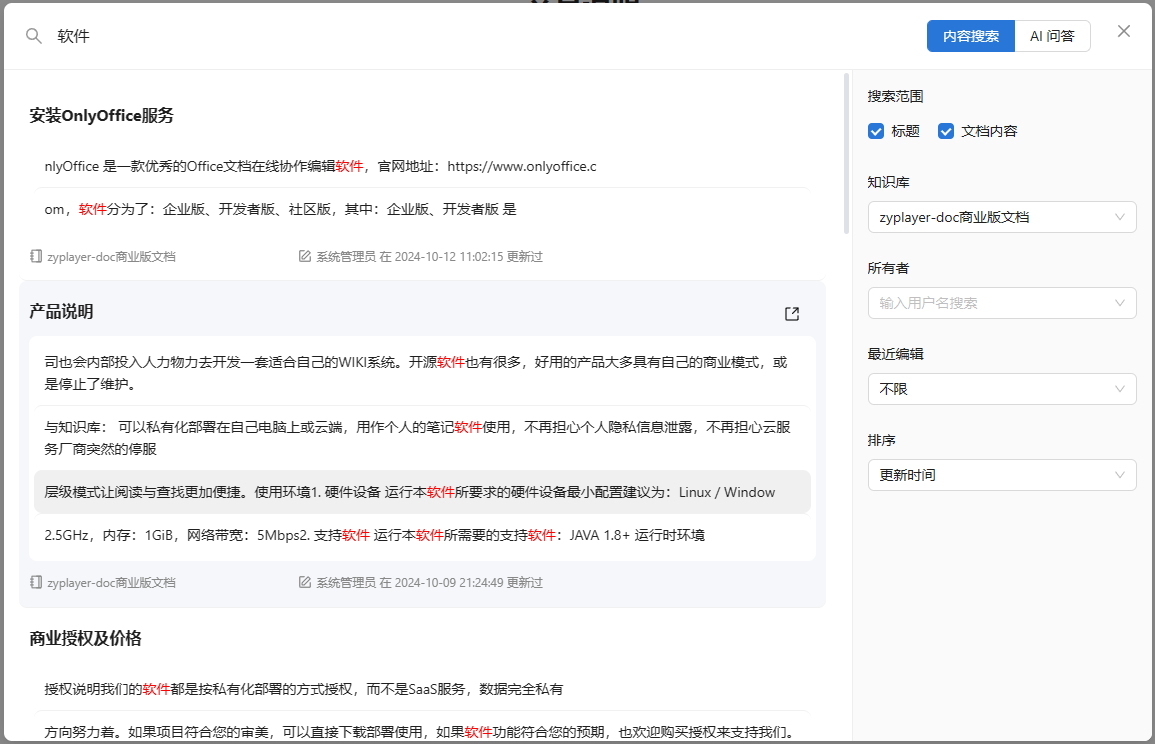Viewport: 1155px width, 744px height.
Task: Open the 知识库 dropdown
Action: [1002, 217]
